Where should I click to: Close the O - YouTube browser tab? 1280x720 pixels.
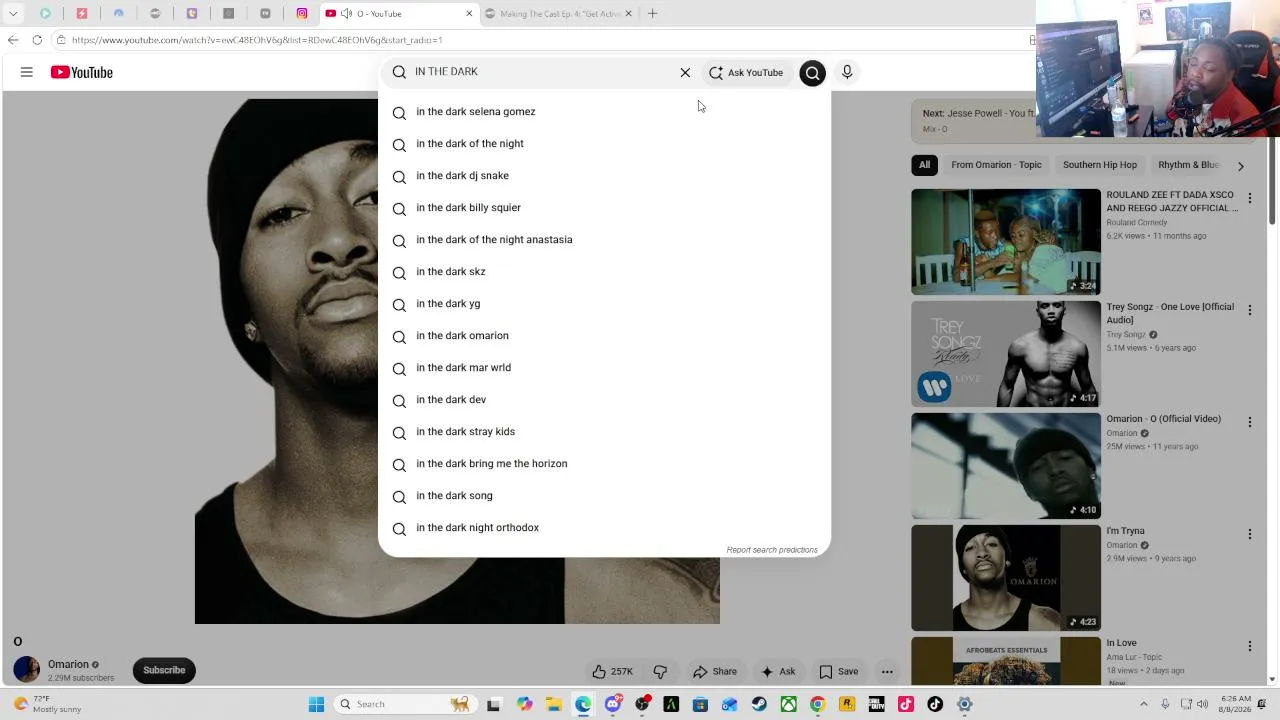coord(469,14)
